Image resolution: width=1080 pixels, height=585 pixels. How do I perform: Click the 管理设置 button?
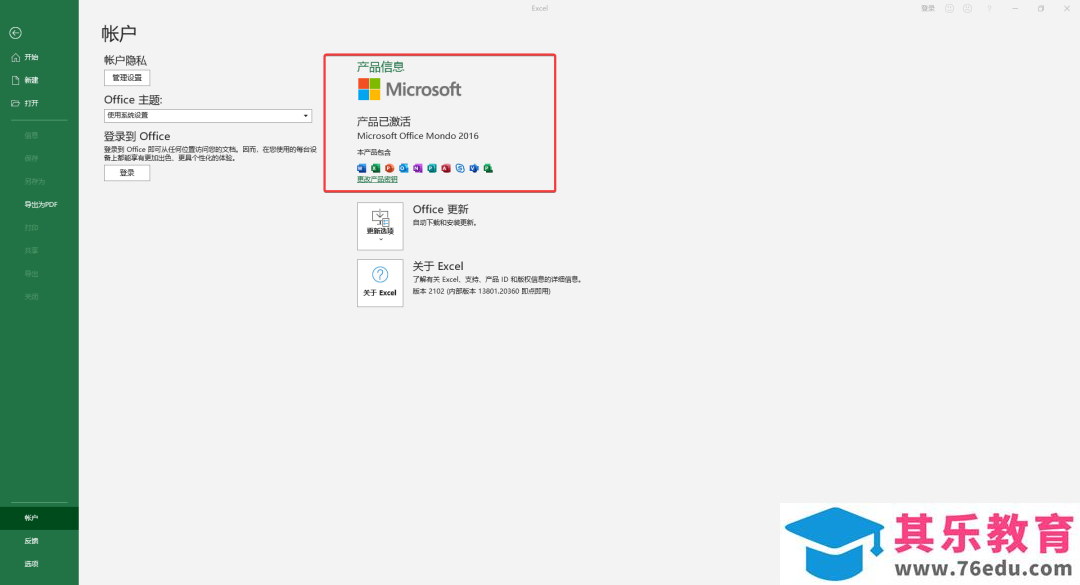tap(127, 78)
